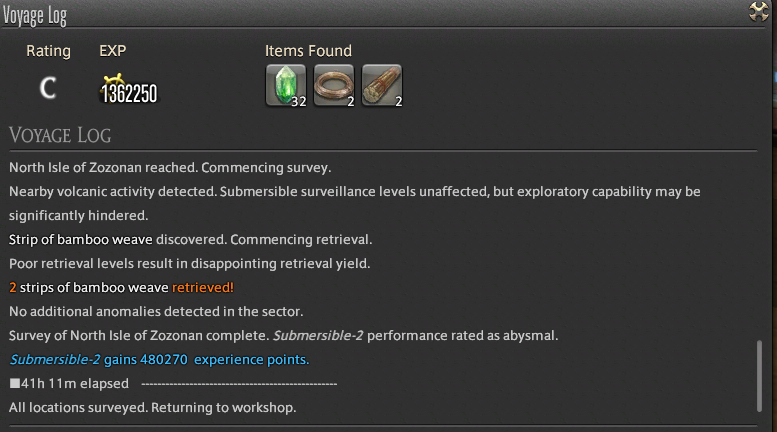Click the 1362250 EXP total value

129,94
